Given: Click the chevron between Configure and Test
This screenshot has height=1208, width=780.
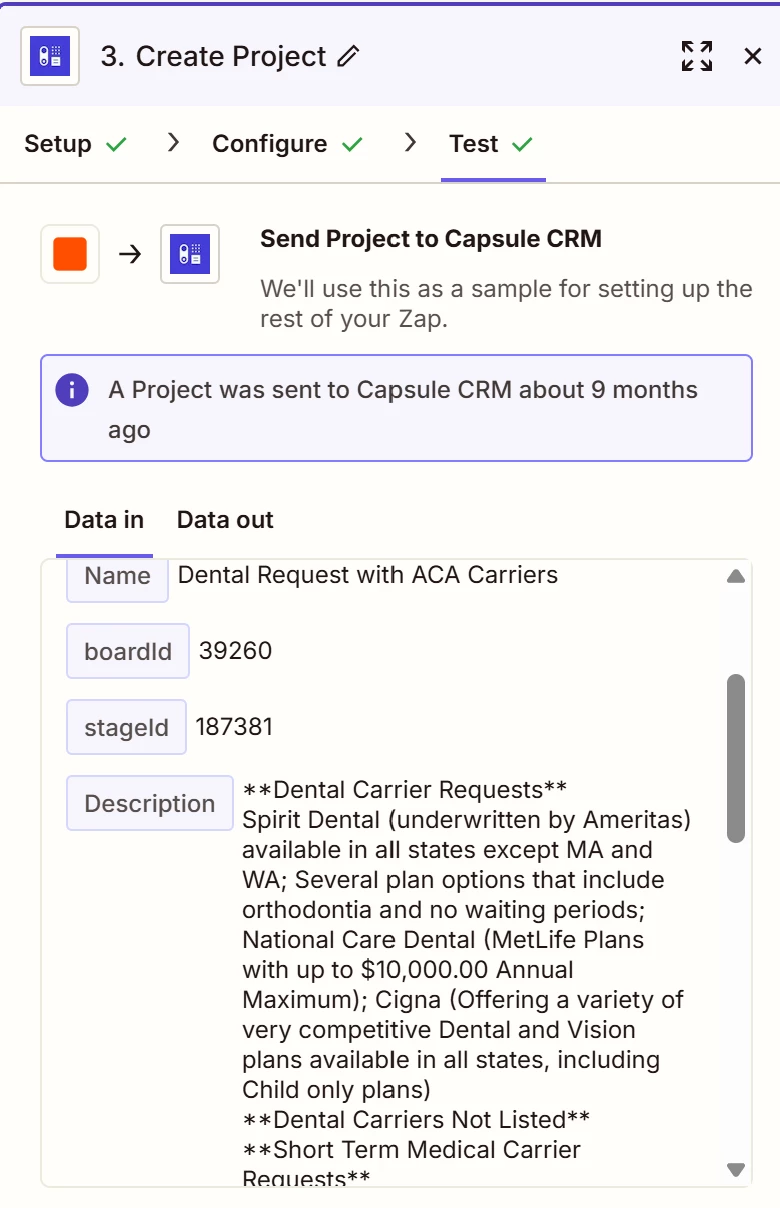Looking at the screenshot, I should [x=410, y=143].
